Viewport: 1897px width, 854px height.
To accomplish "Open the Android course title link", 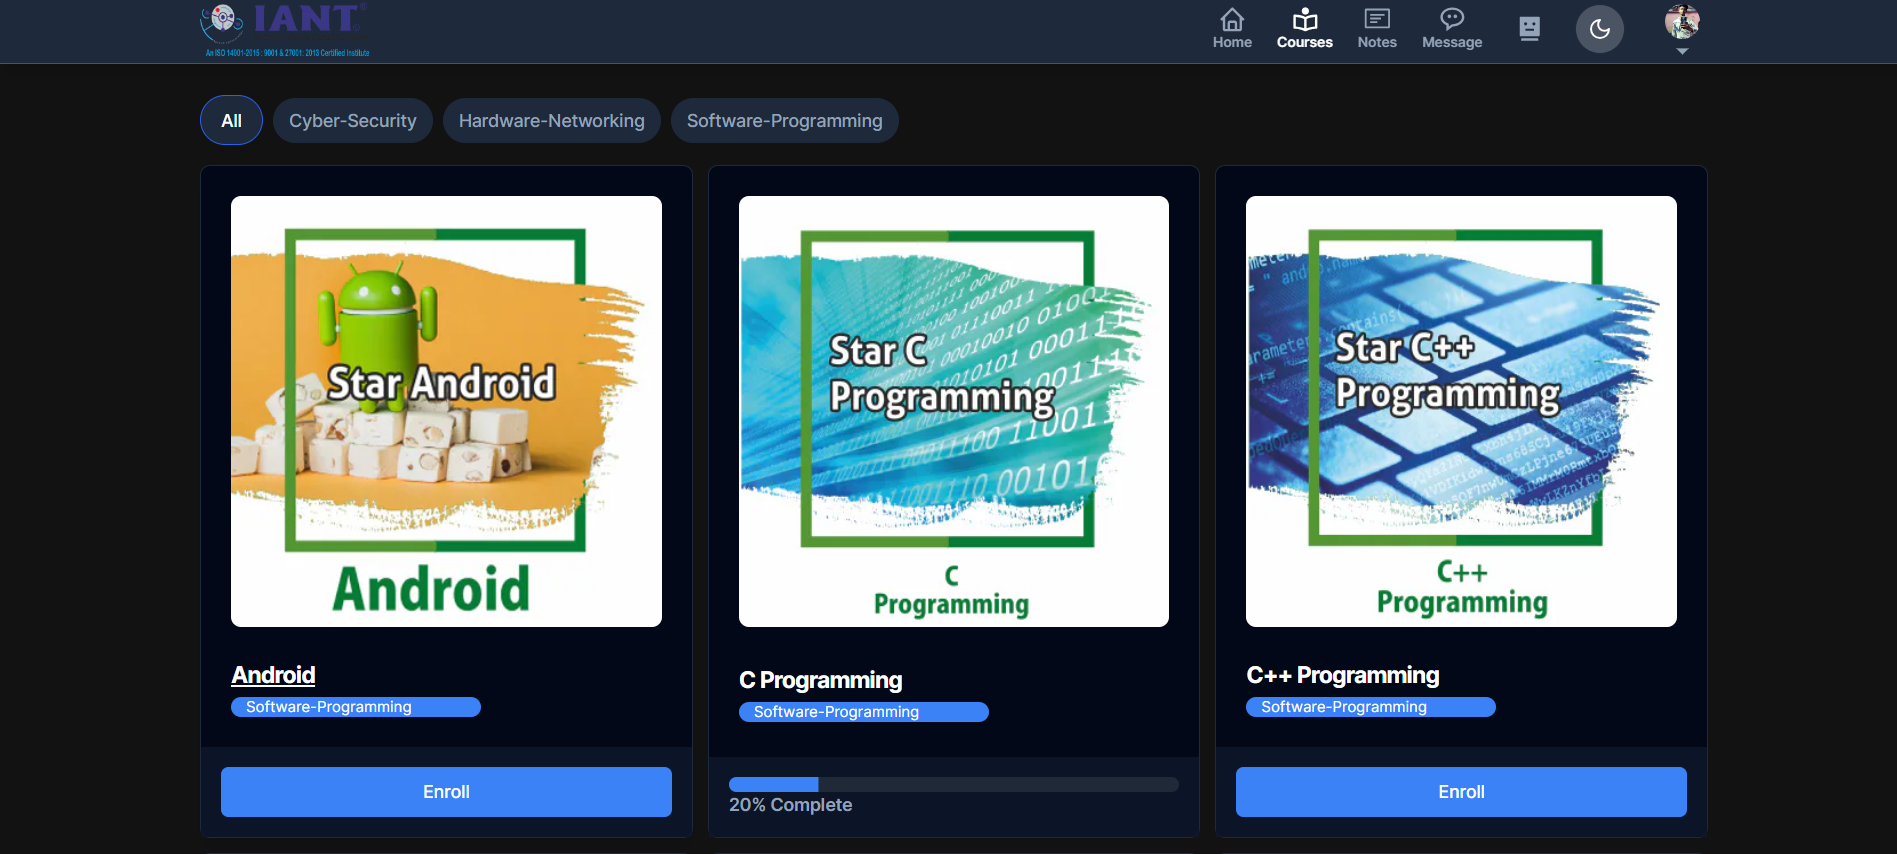I will point(273,676).
